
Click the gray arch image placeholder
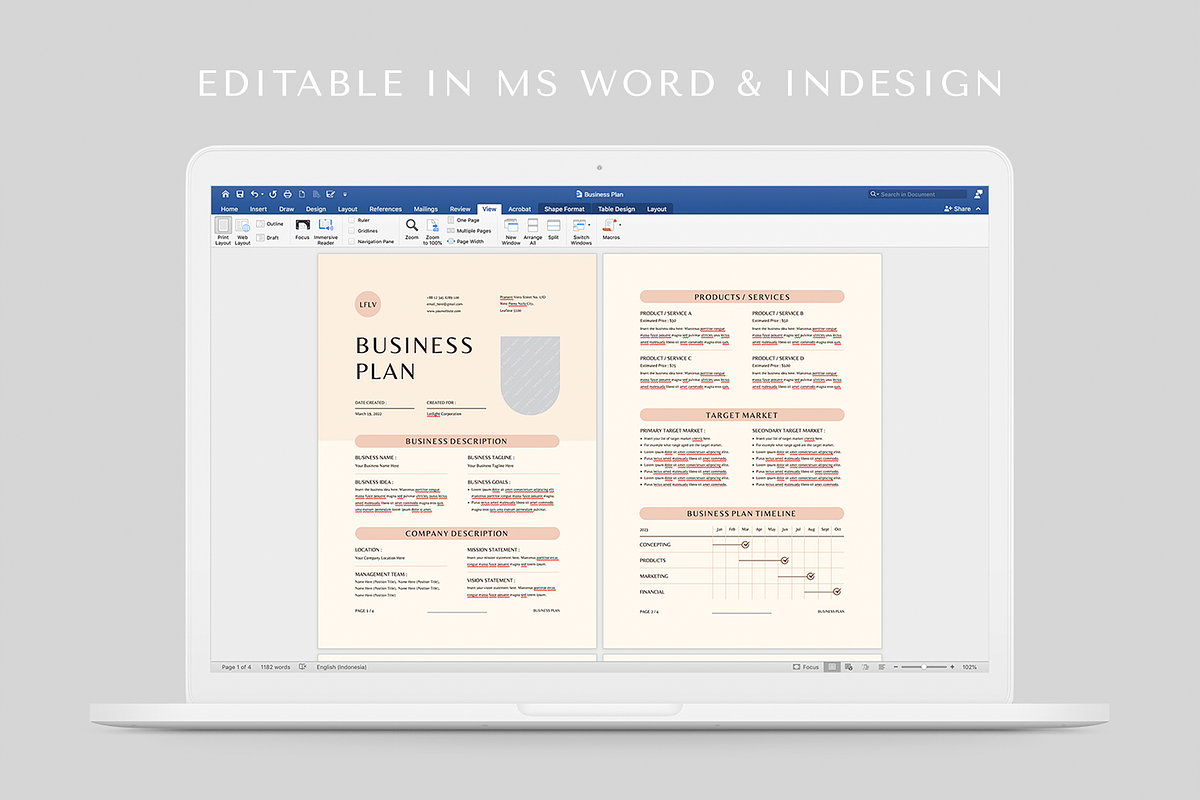[529, 374]
